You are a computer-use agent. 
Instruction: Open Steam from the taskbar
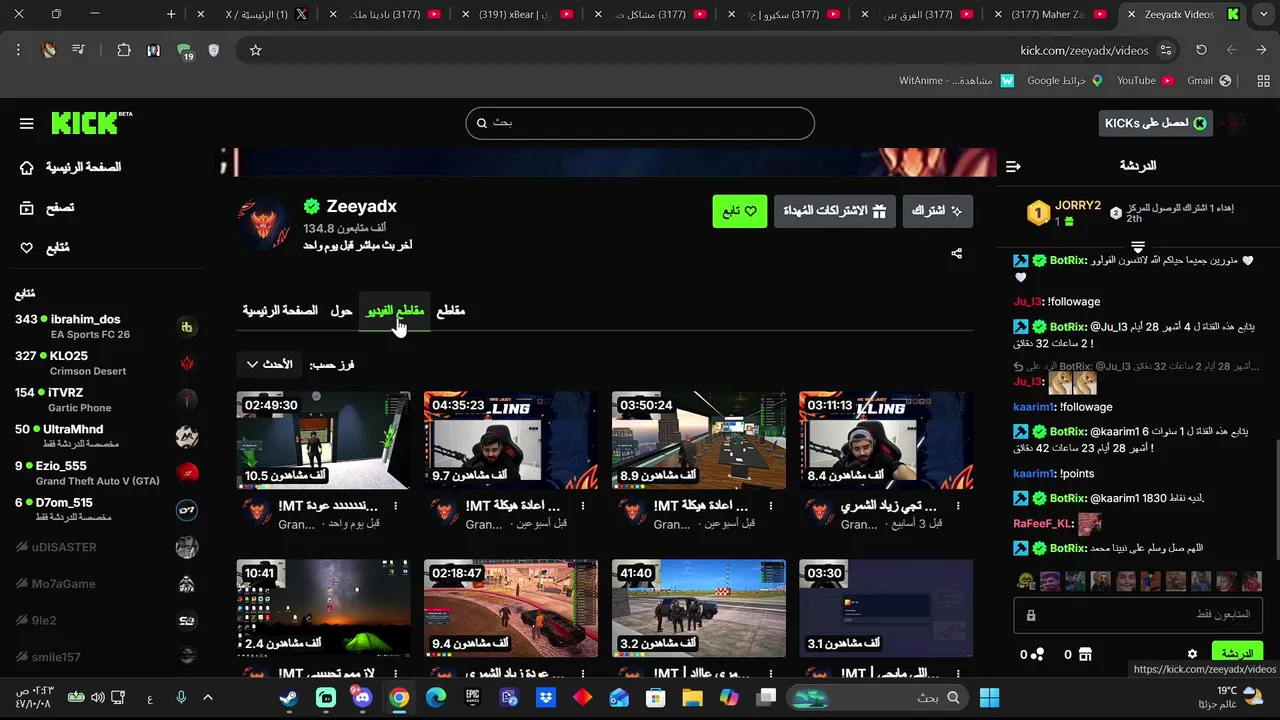(289, 698)
